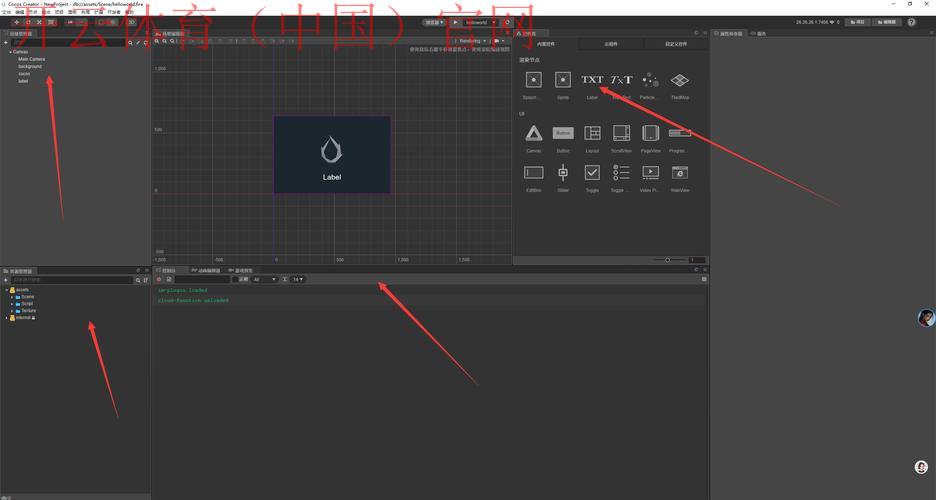Pick the TiledMap node icon
Viewport: 936px width, 500px height.
(x=680, y=80)
